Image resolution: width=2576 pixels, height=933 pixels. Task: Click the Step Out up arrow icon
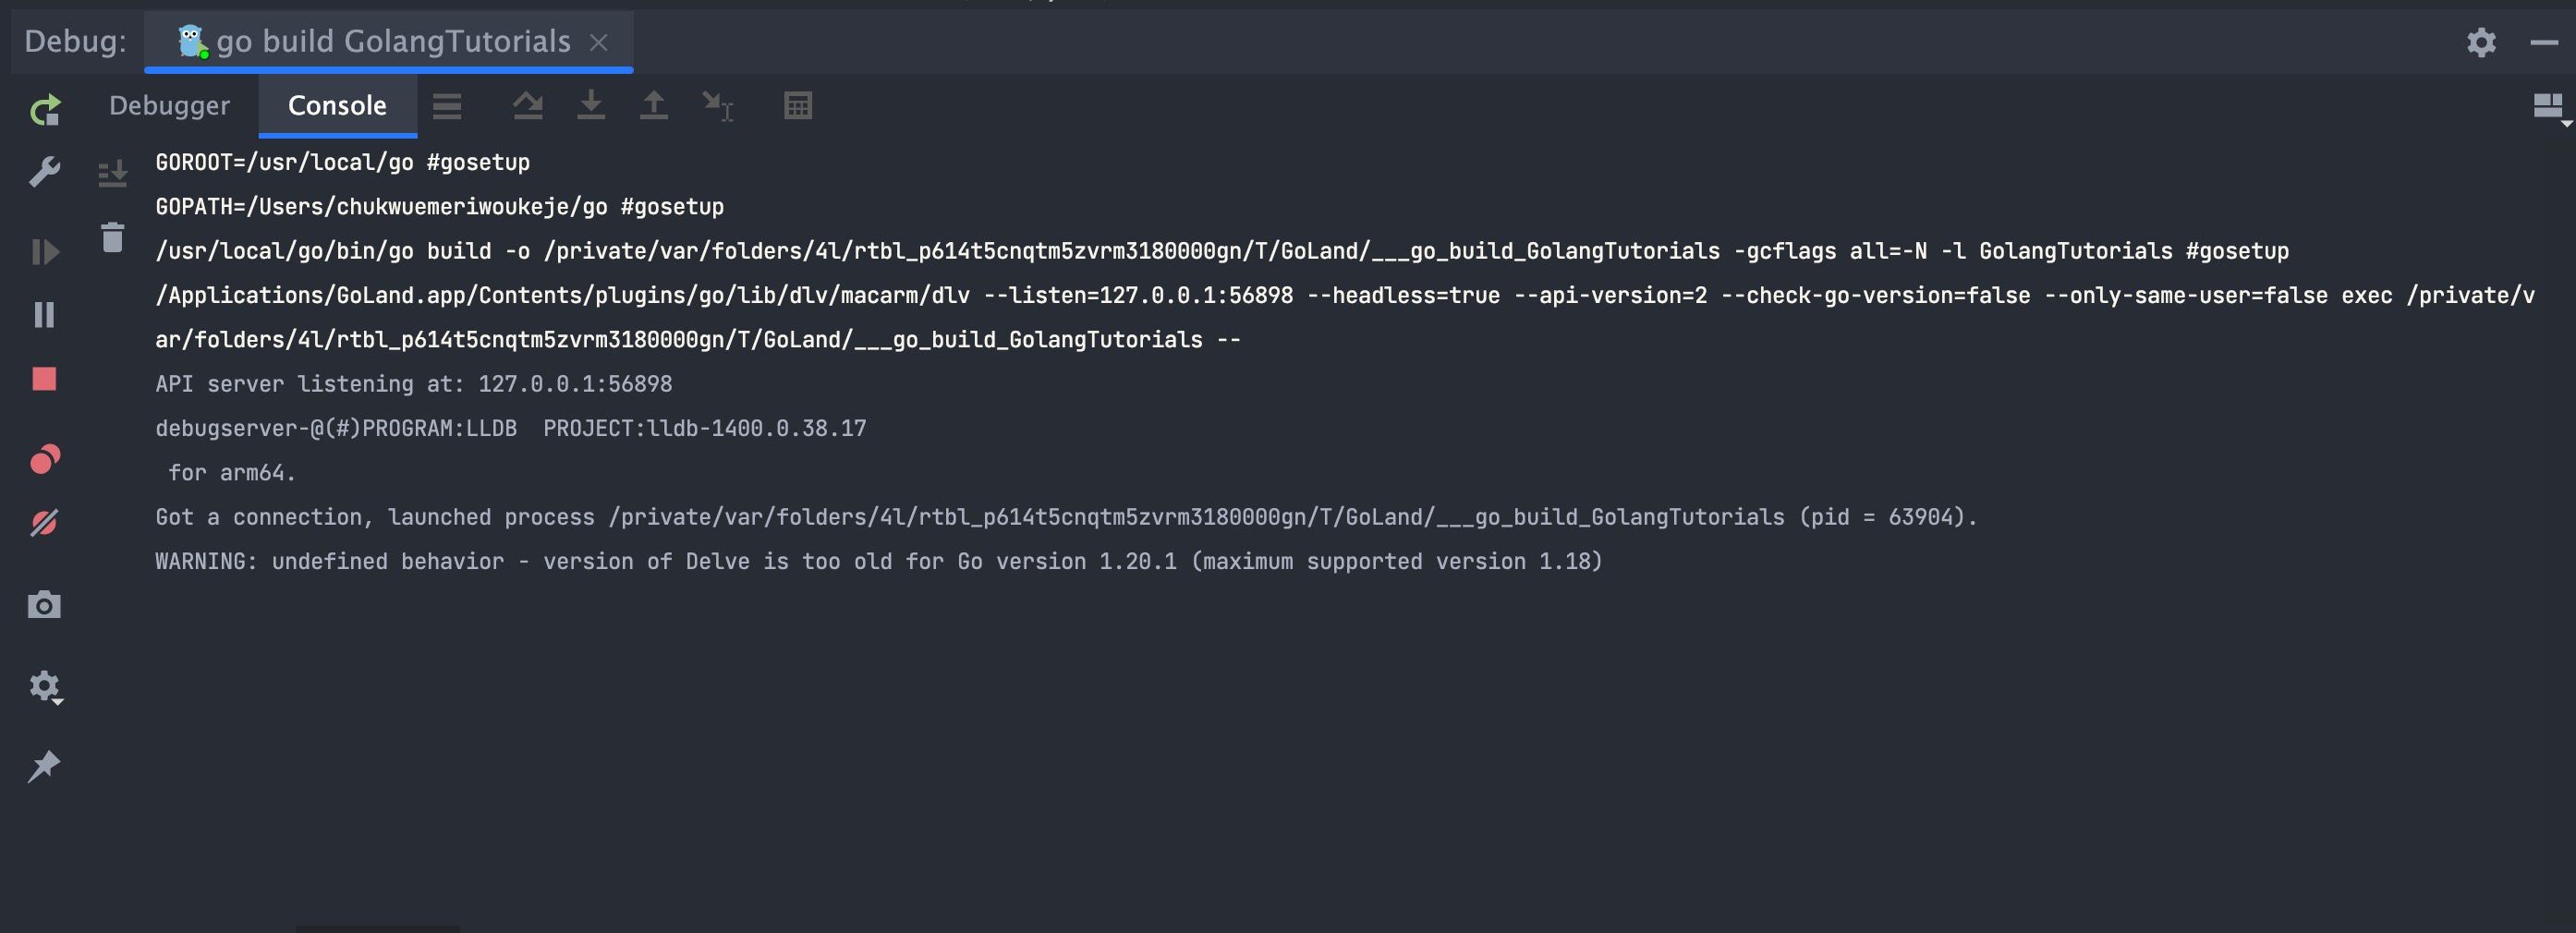(654, 105)
